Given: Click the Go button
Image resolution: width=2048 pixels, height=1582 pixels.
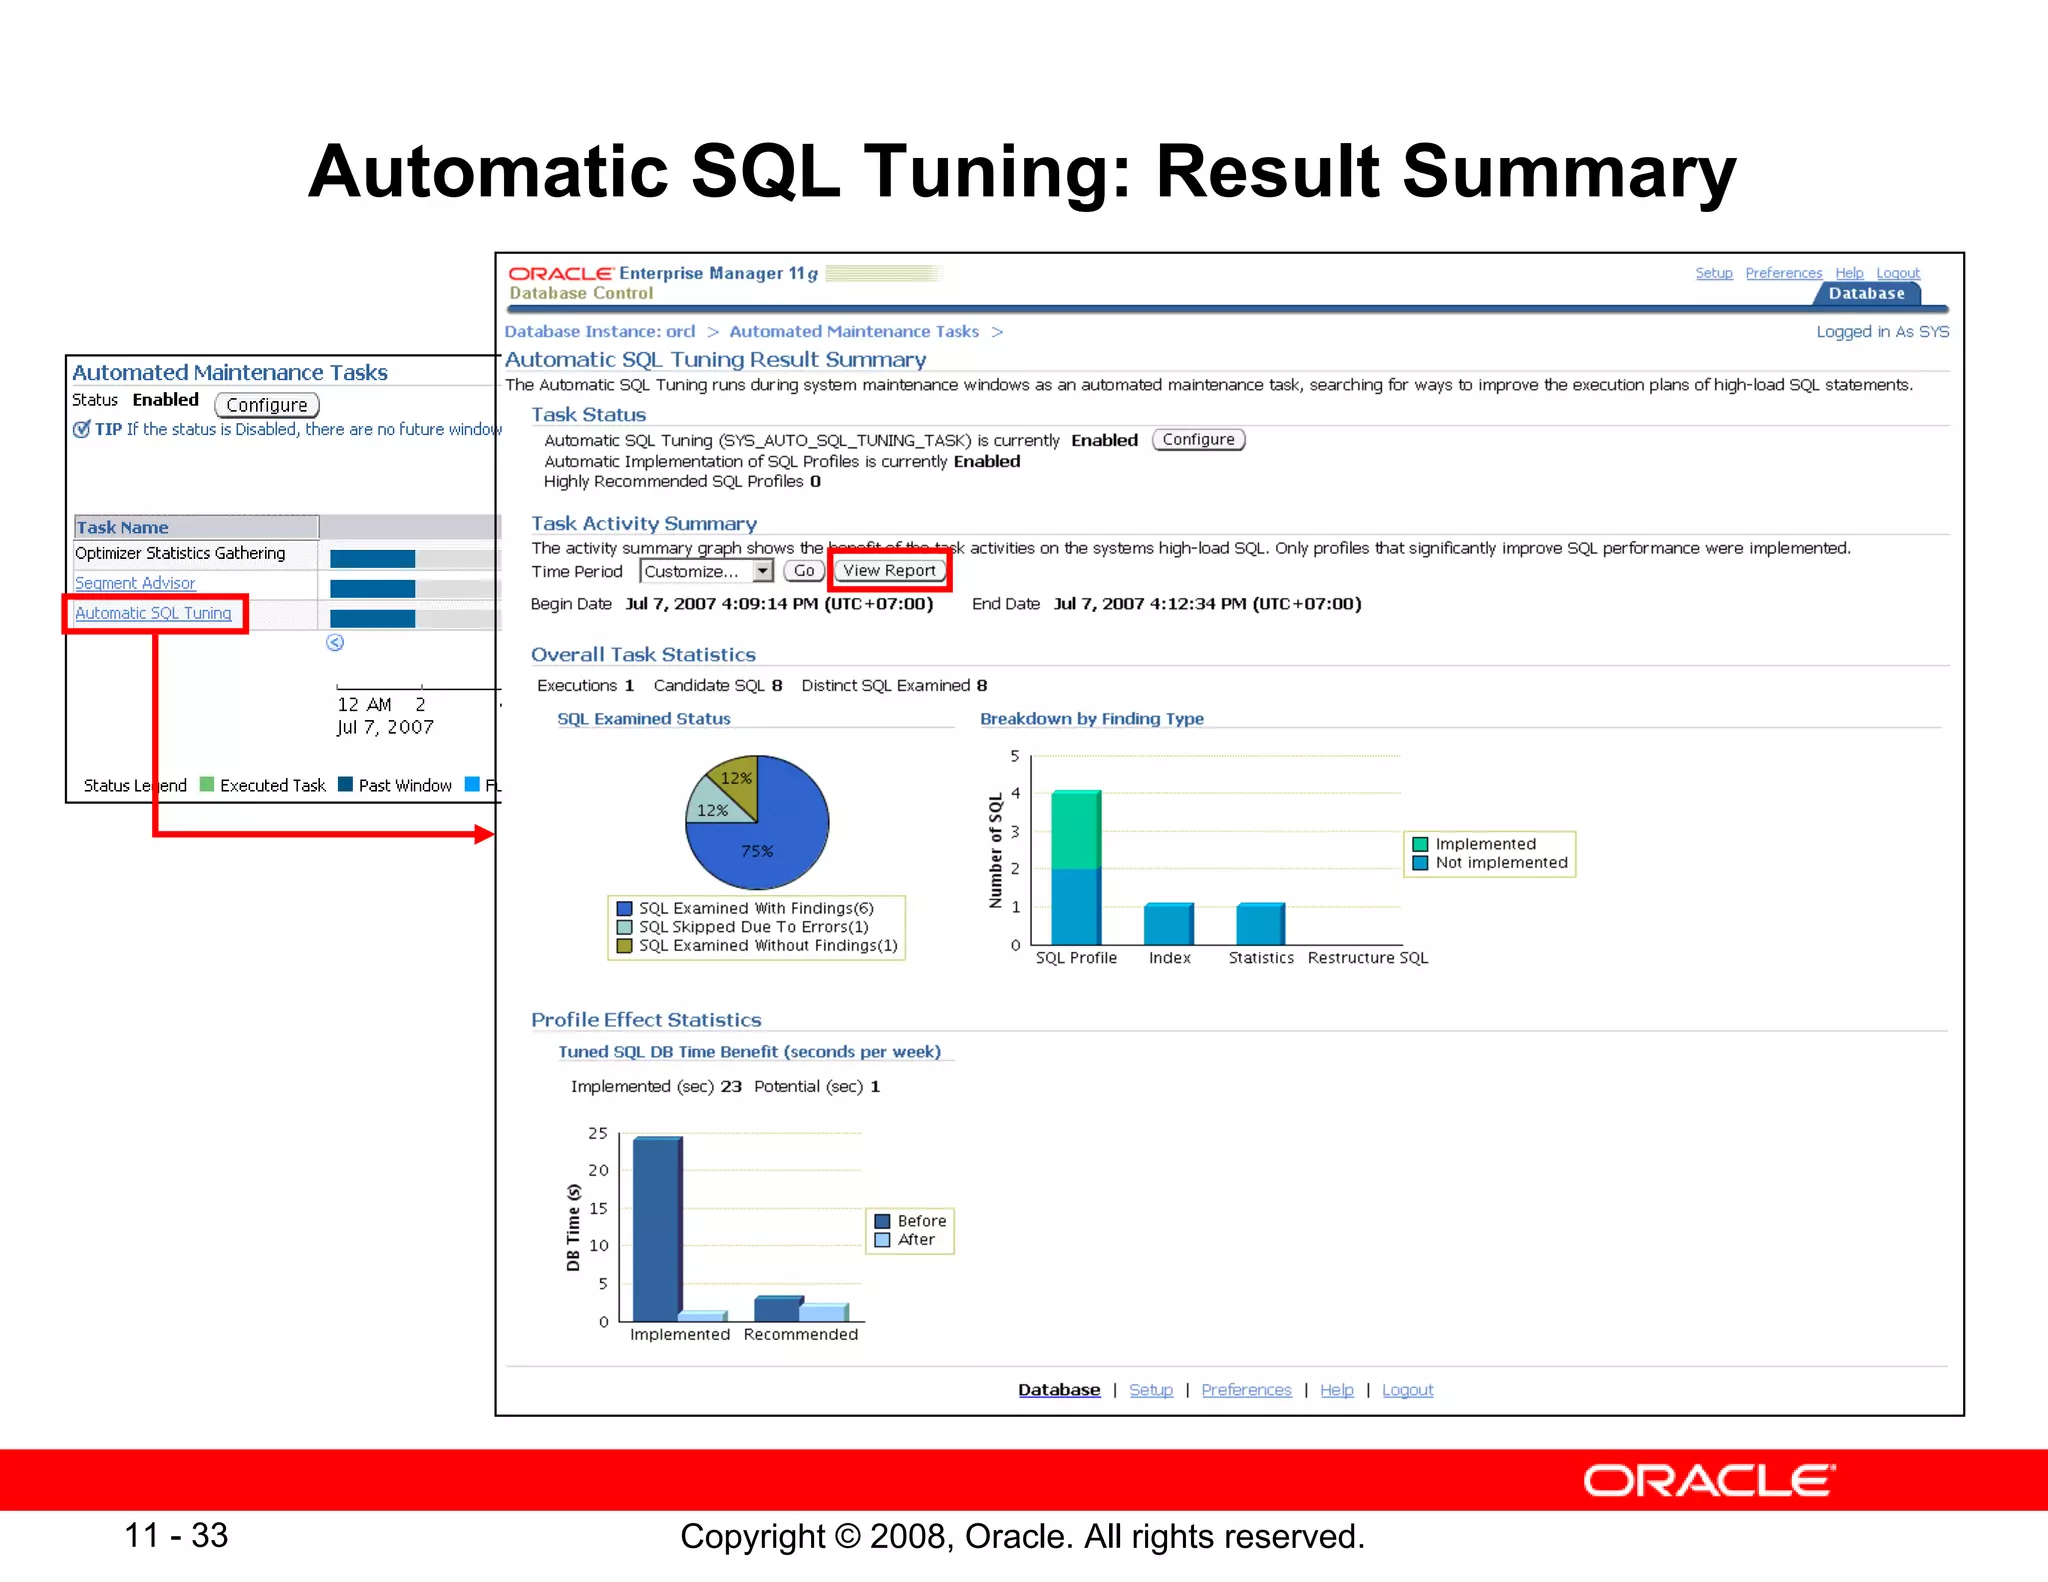Looking at the screenshot, I should (804, 571).
